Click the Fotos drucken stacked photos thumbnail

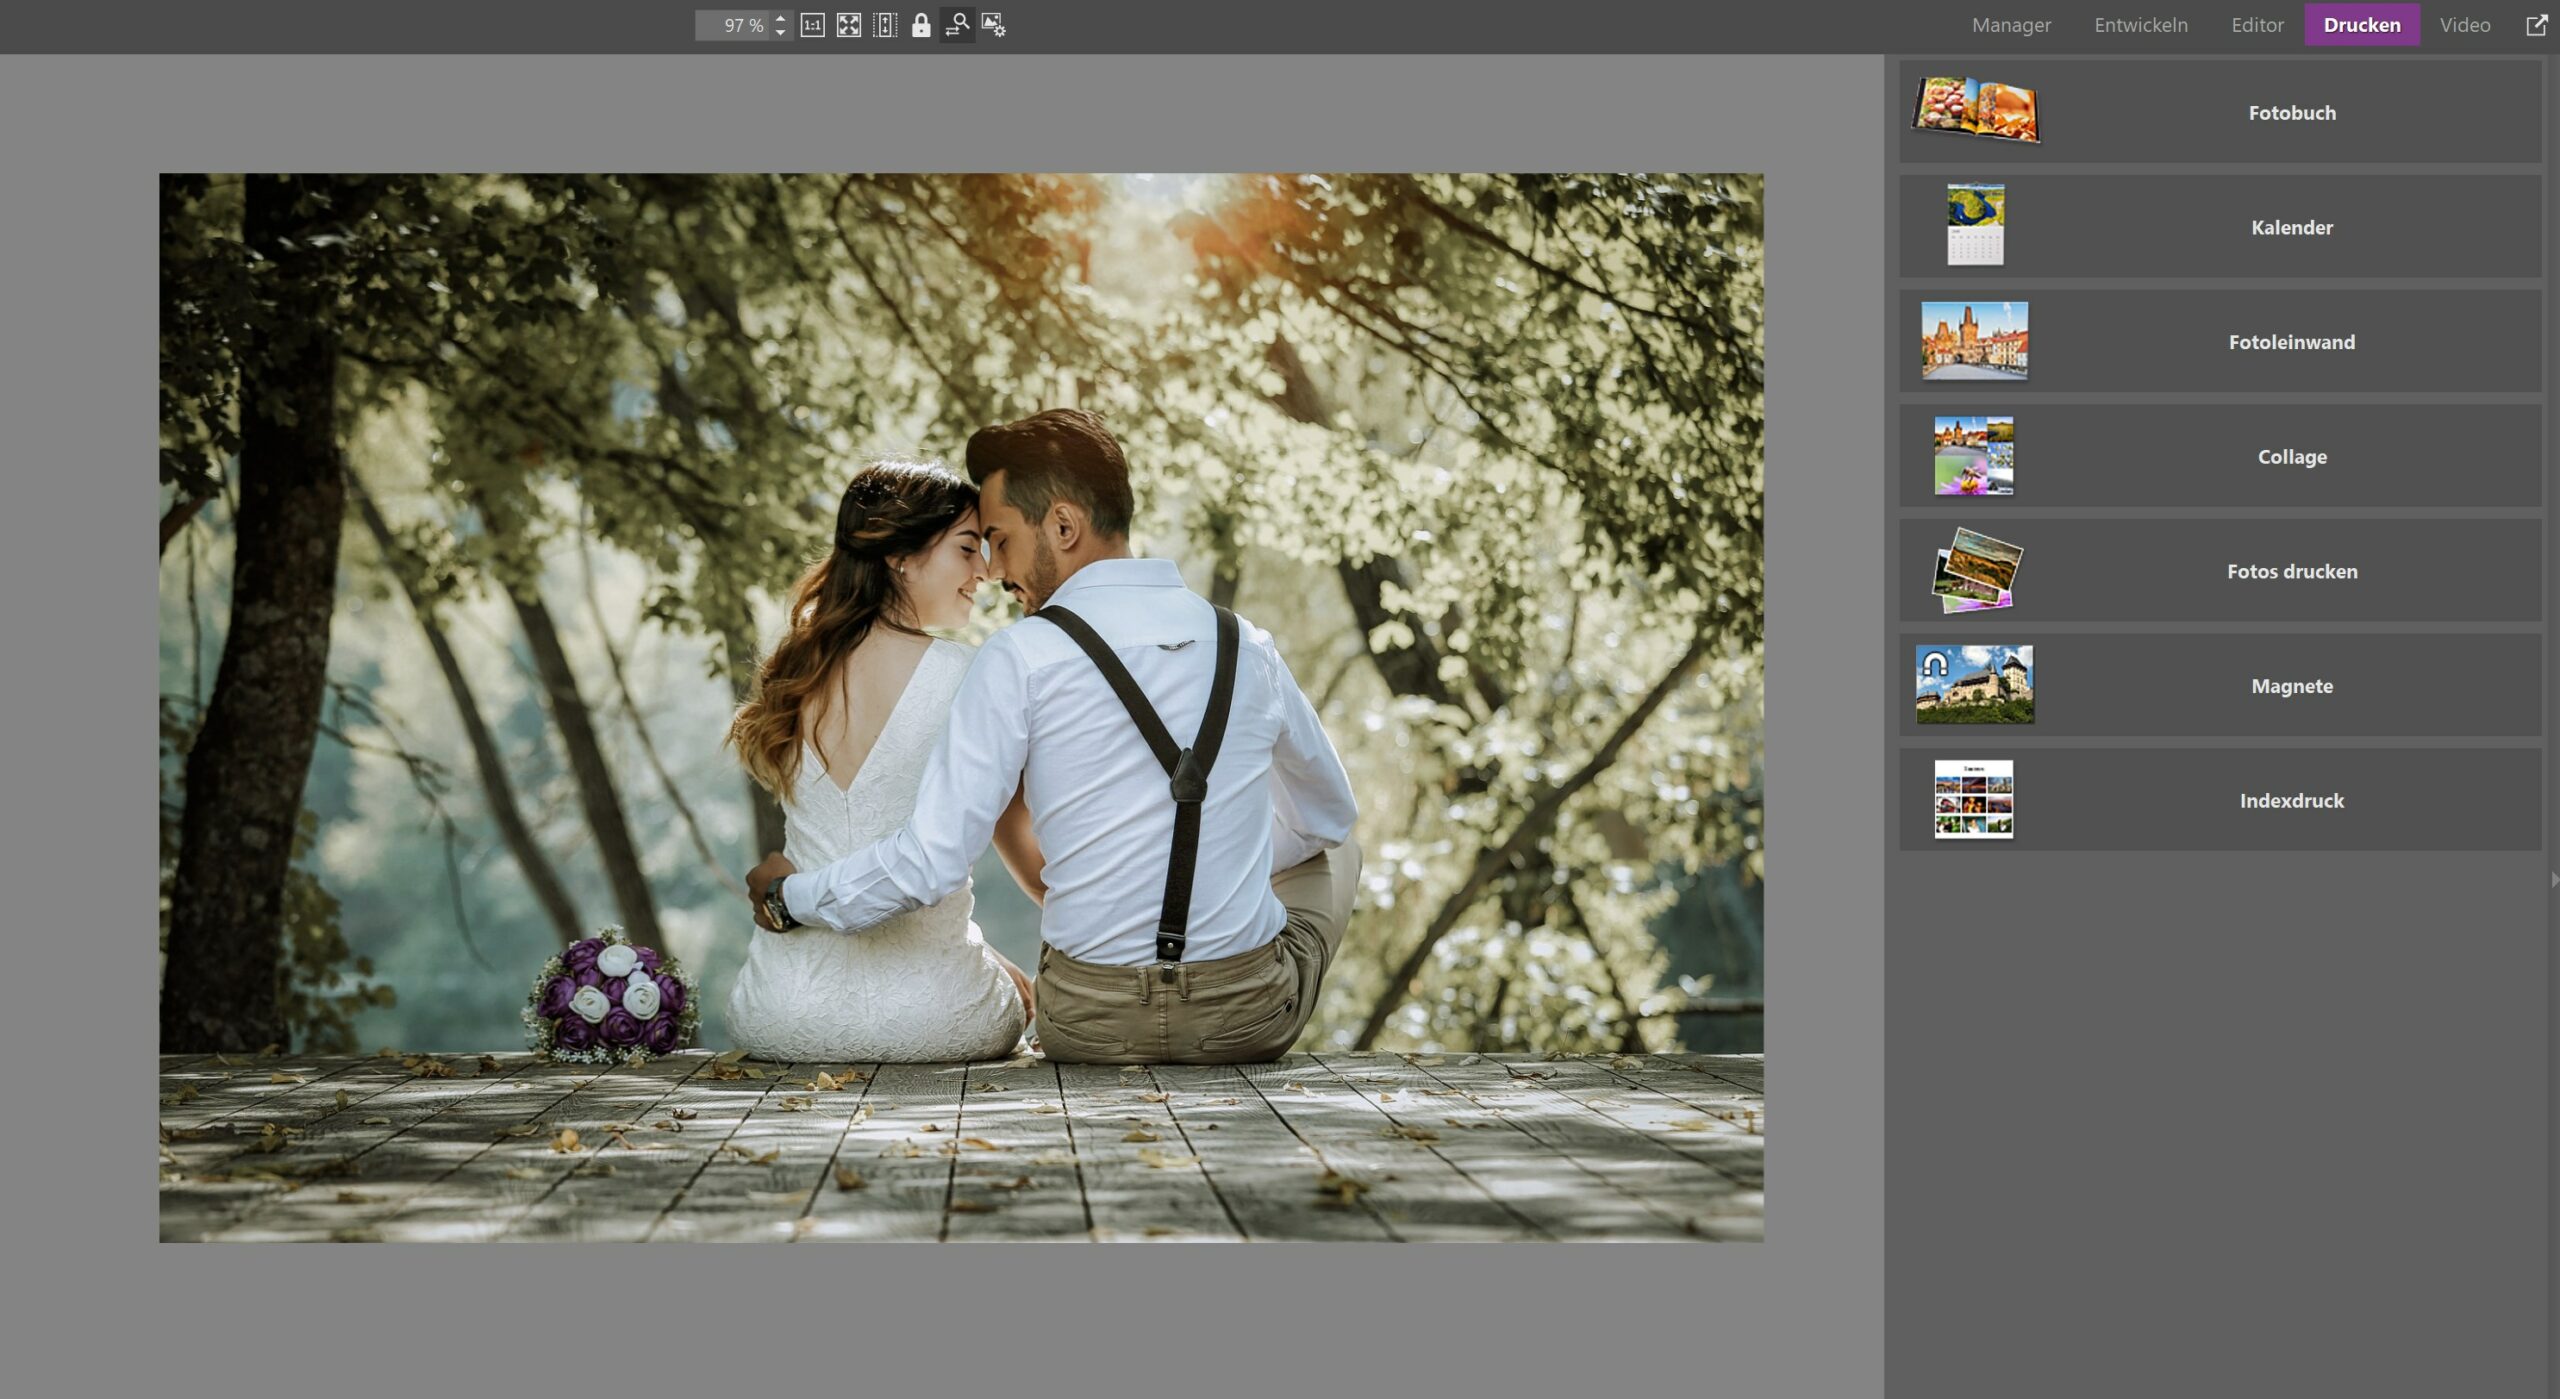pyautogui.click(x=1976, y=570)
